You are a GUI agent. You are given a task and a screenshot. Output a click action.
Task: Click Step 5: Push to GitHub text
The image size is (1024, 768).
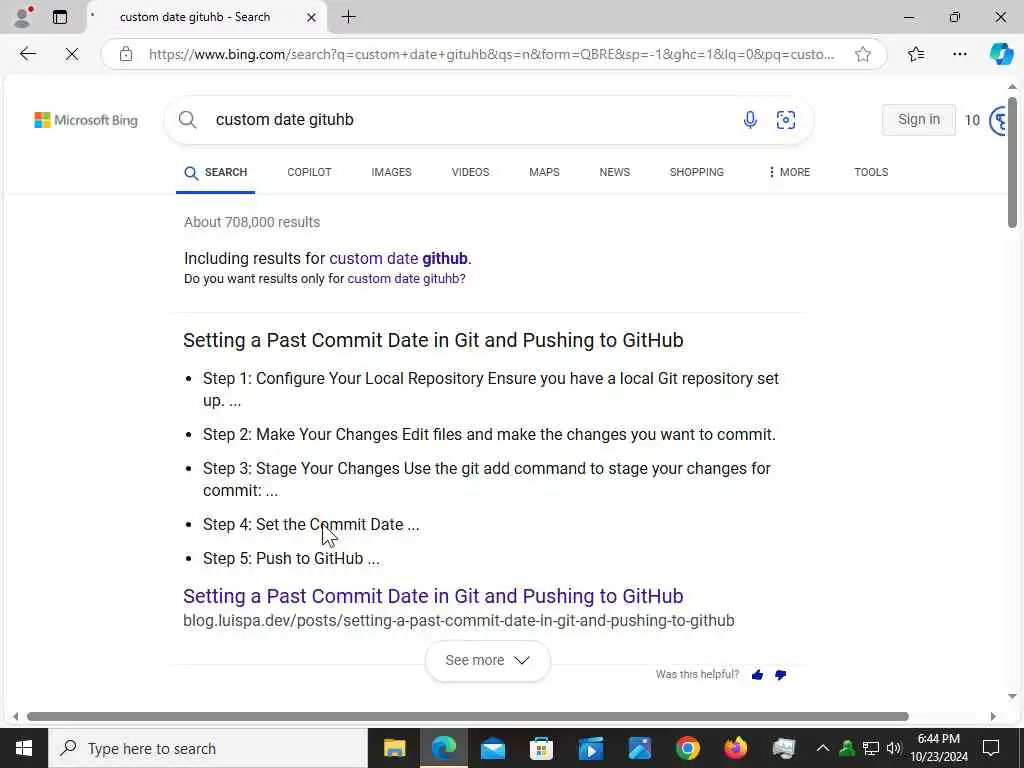291,558
